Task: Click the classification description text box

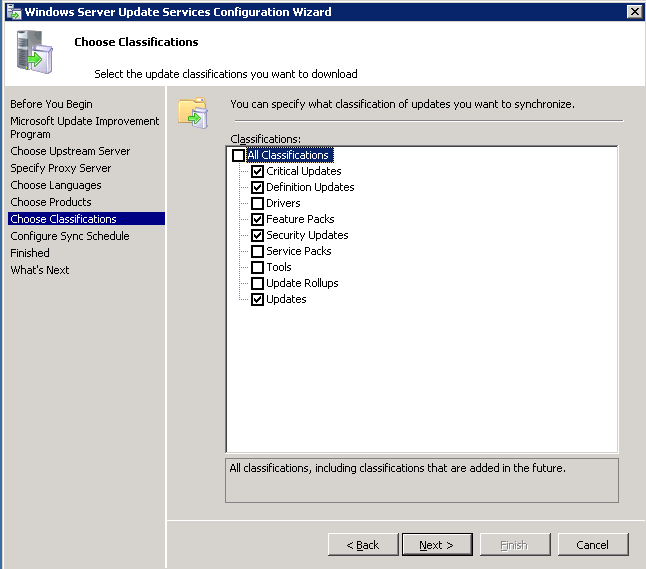Action: [422, 480]
